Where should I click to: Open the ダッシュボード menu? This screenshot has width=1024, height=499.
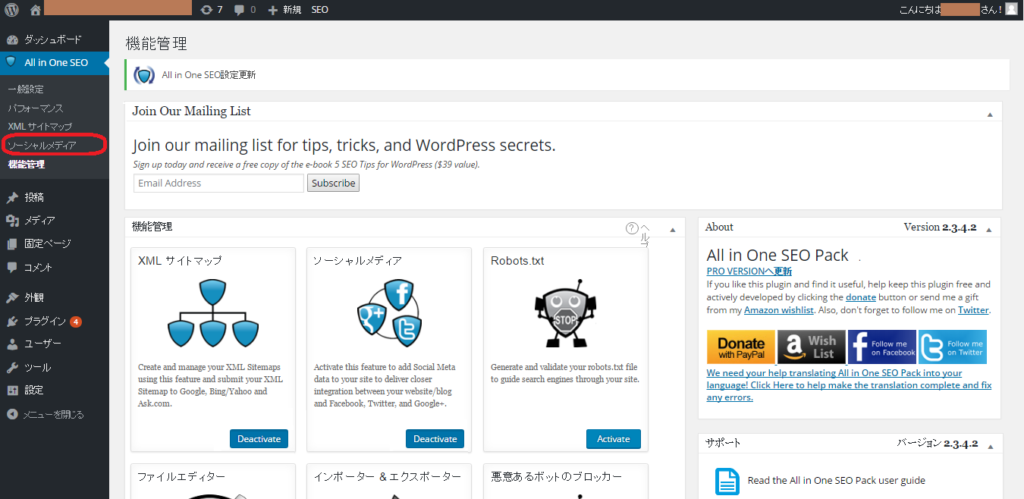point(54,40)
